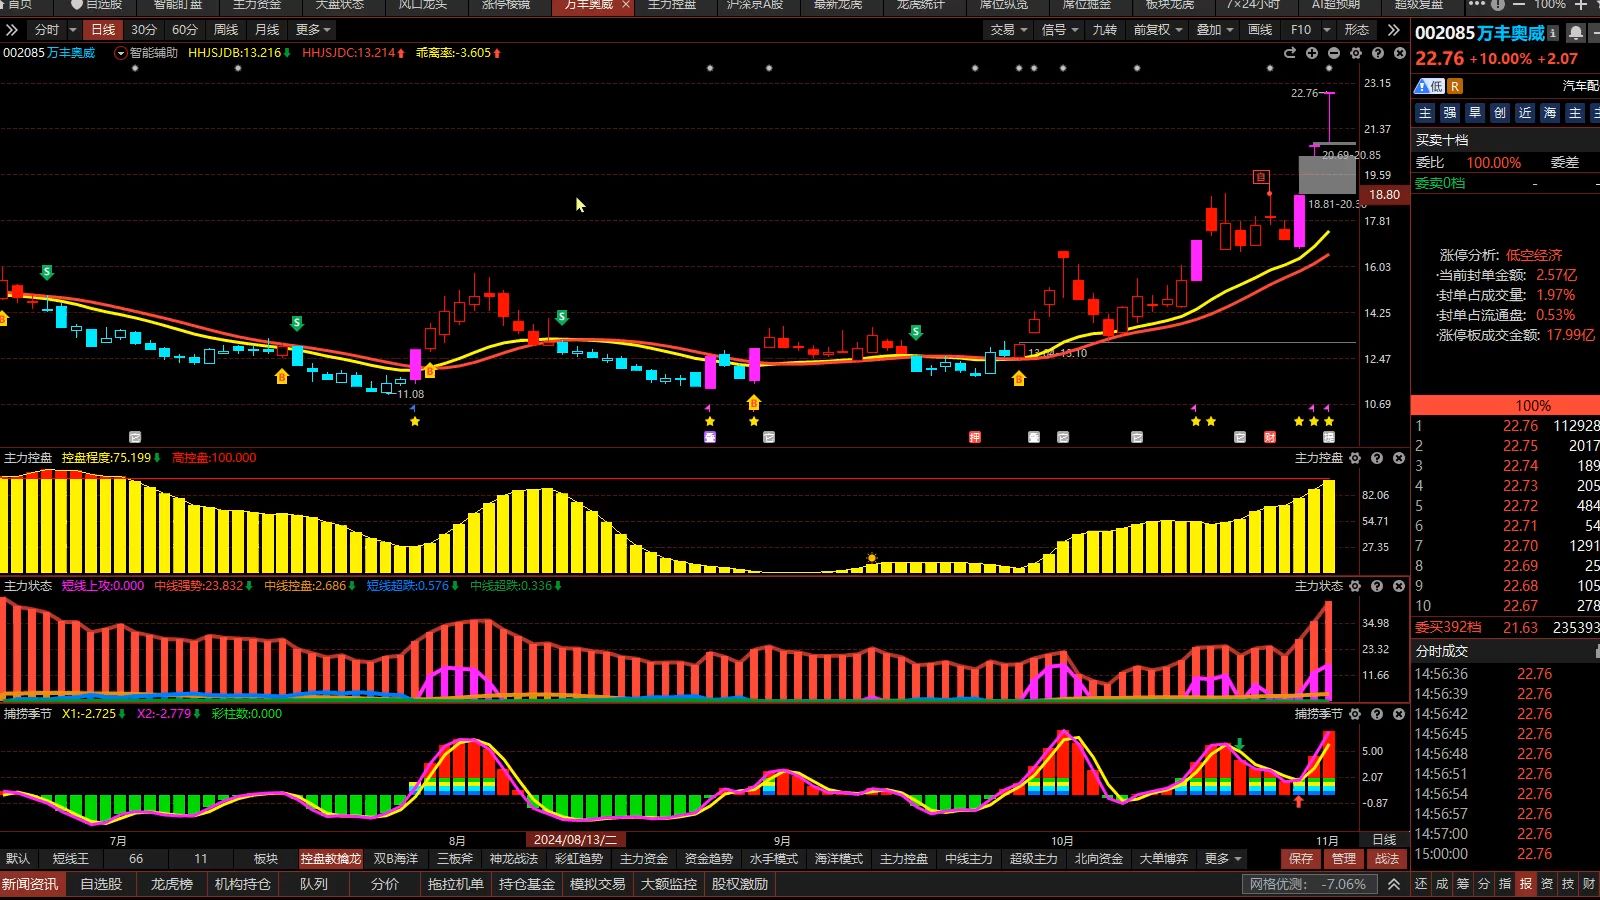
Task: Click the 强 tag icon
Action: pos(1450,113)
